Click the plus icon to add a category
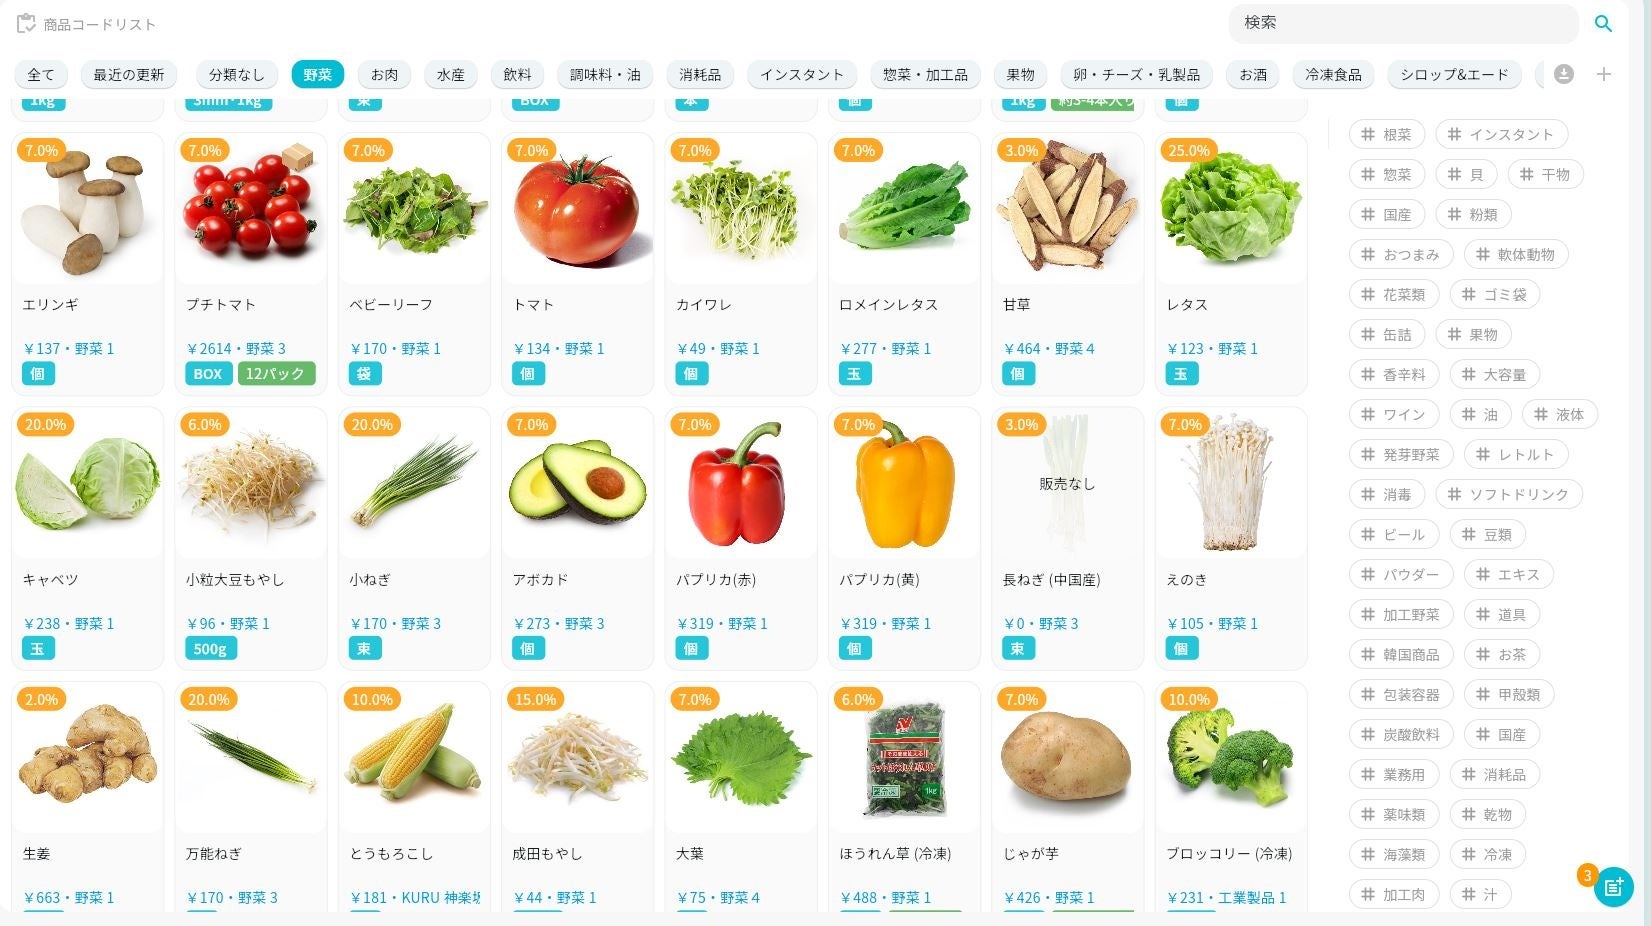The height and width of the screenshot is (926, 1651). 1604,74
